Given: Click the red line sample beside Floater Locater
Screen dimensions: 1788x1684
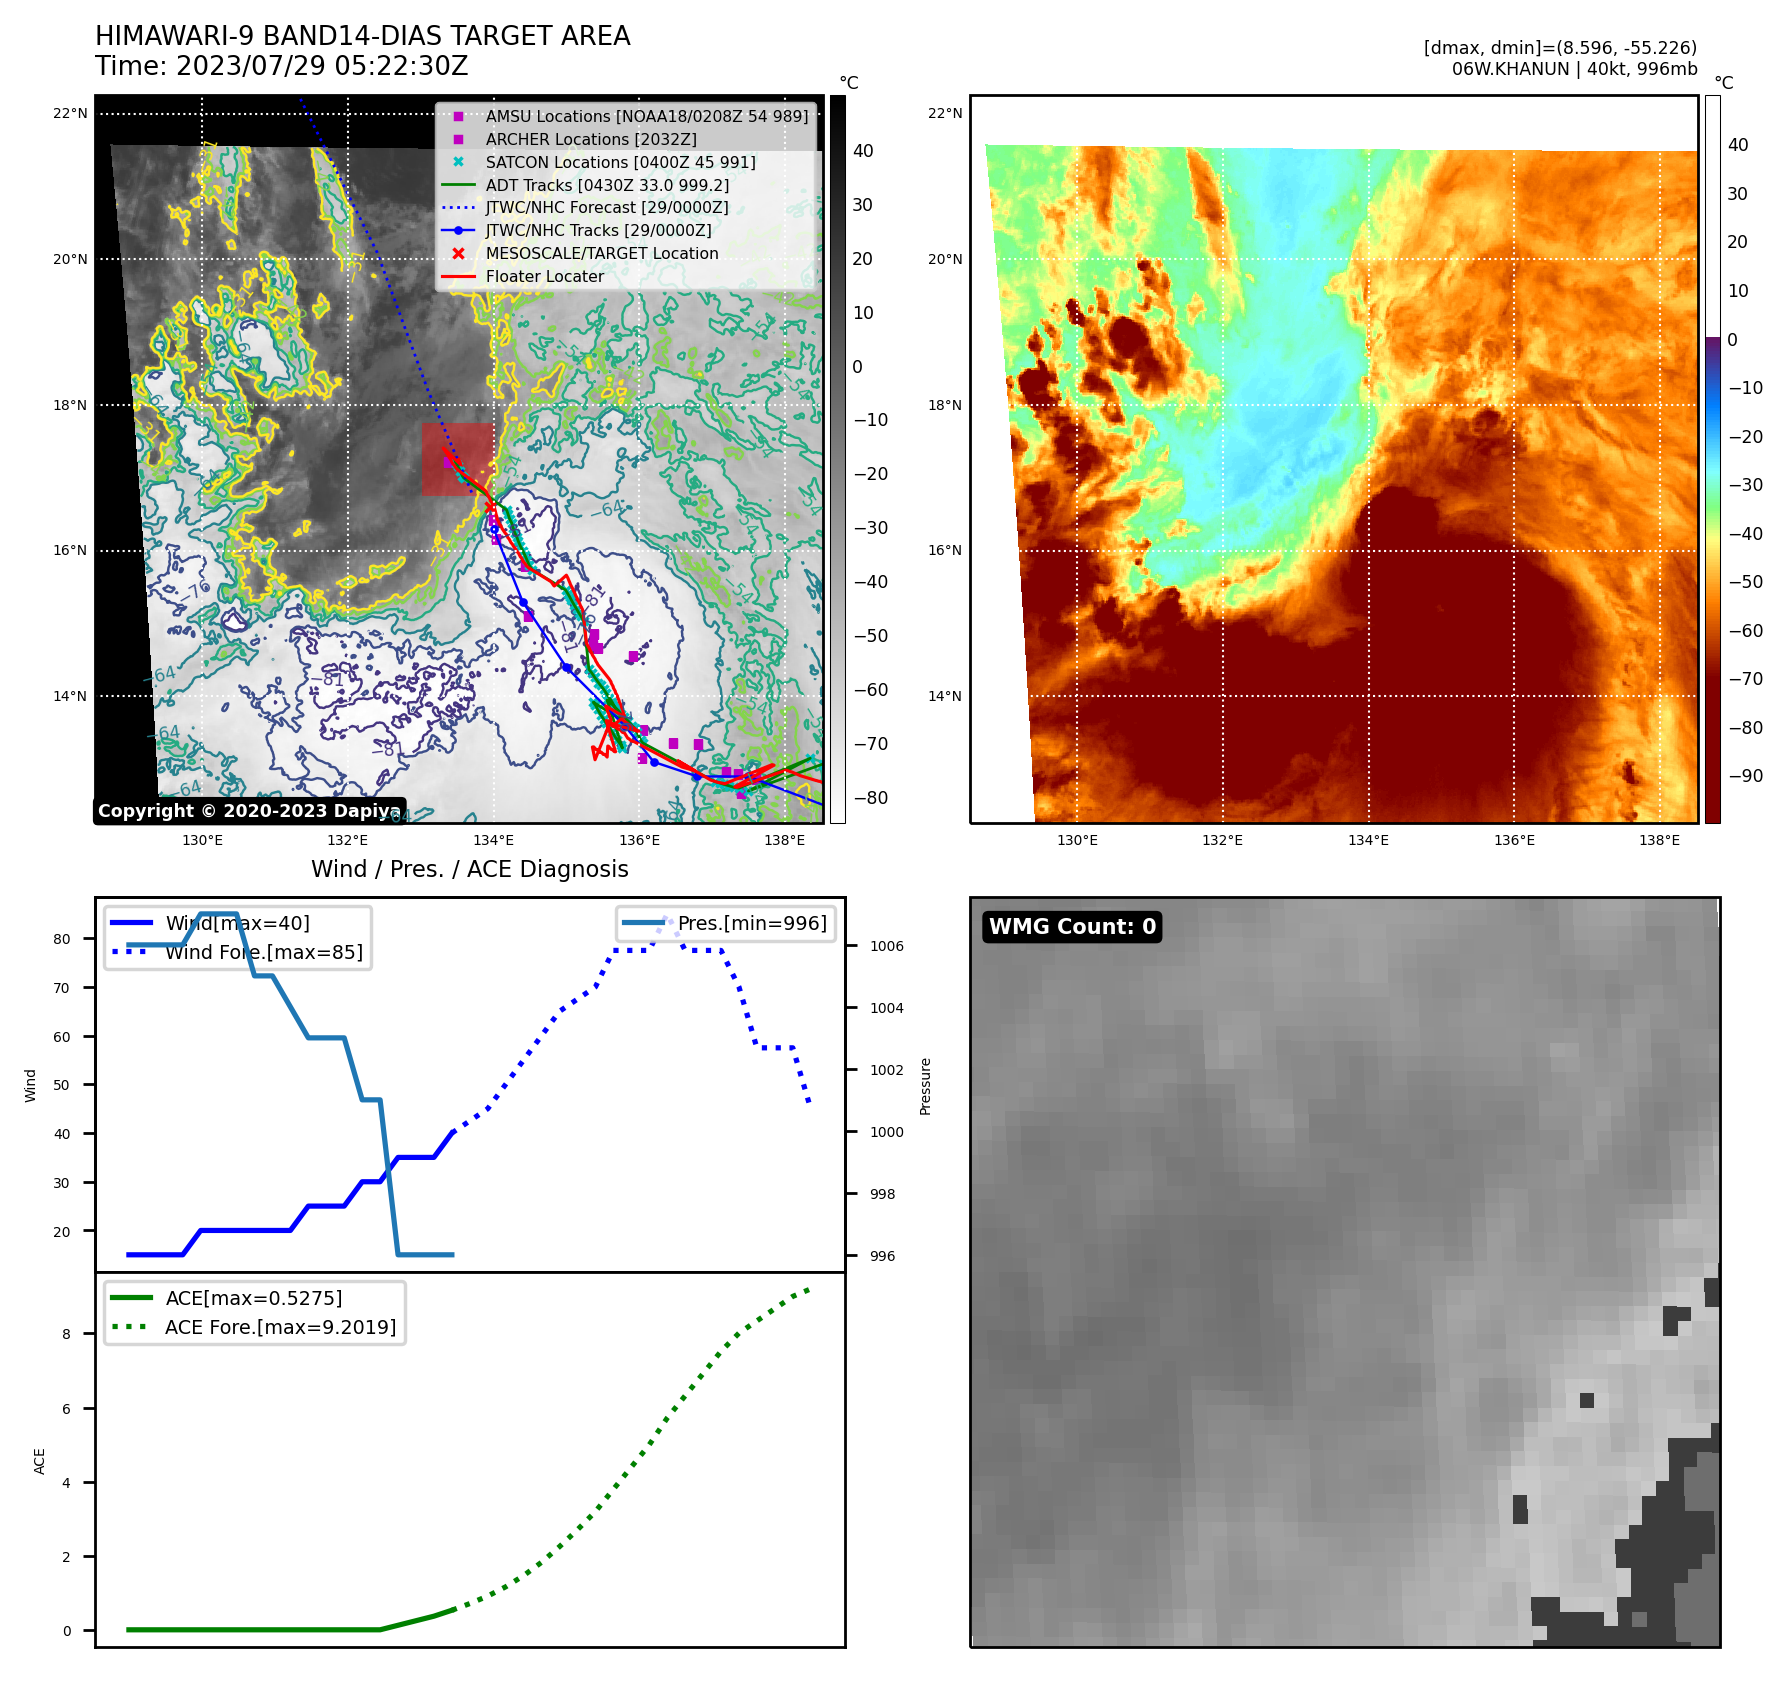Looking at the screenshot, I should 458,277.
